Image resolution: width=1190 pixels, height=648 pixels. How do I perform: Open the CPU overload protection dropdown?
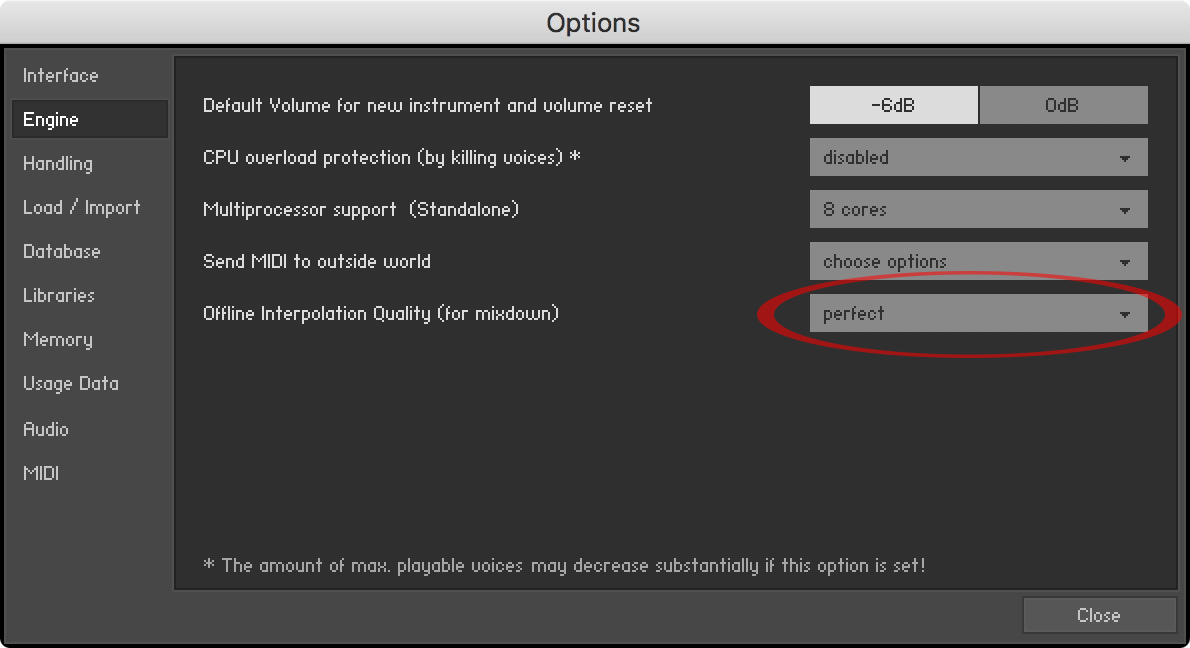(x=978, y=157)
